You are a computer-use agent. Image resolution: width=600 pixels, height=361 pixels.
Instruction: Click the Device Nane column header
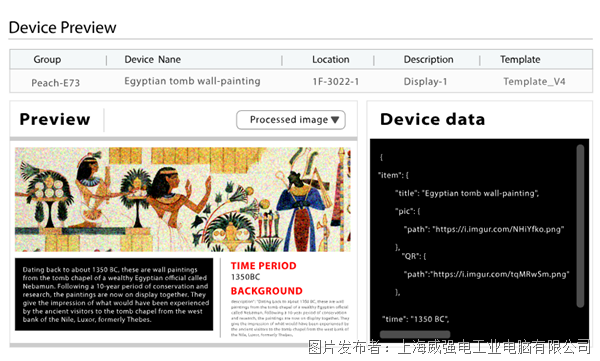tap(153, 59)
